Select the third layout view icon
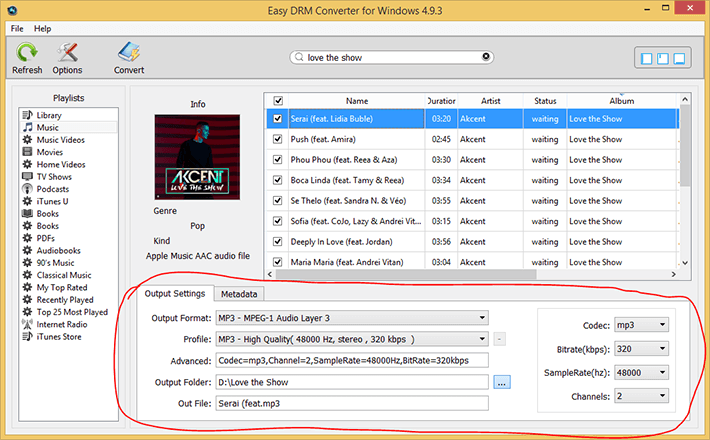This screenshot has width=710, height=440. pos(679,58)
